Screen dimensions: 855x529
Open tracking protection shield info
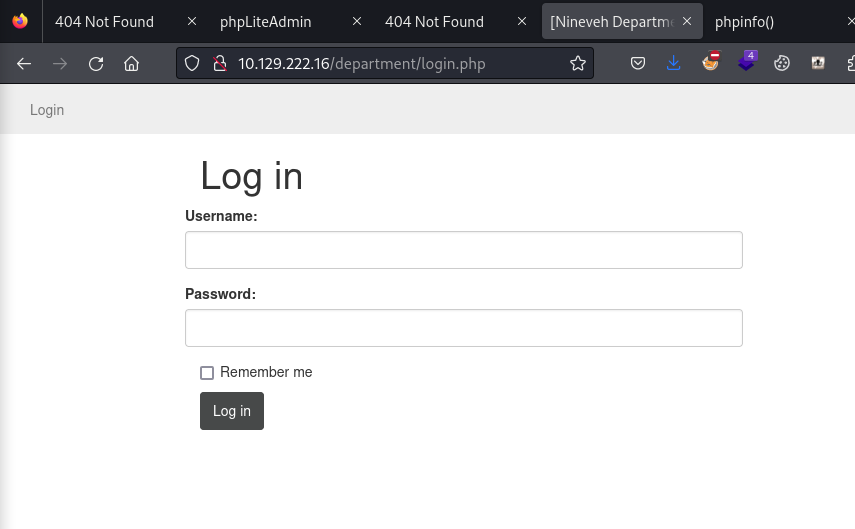192,63
